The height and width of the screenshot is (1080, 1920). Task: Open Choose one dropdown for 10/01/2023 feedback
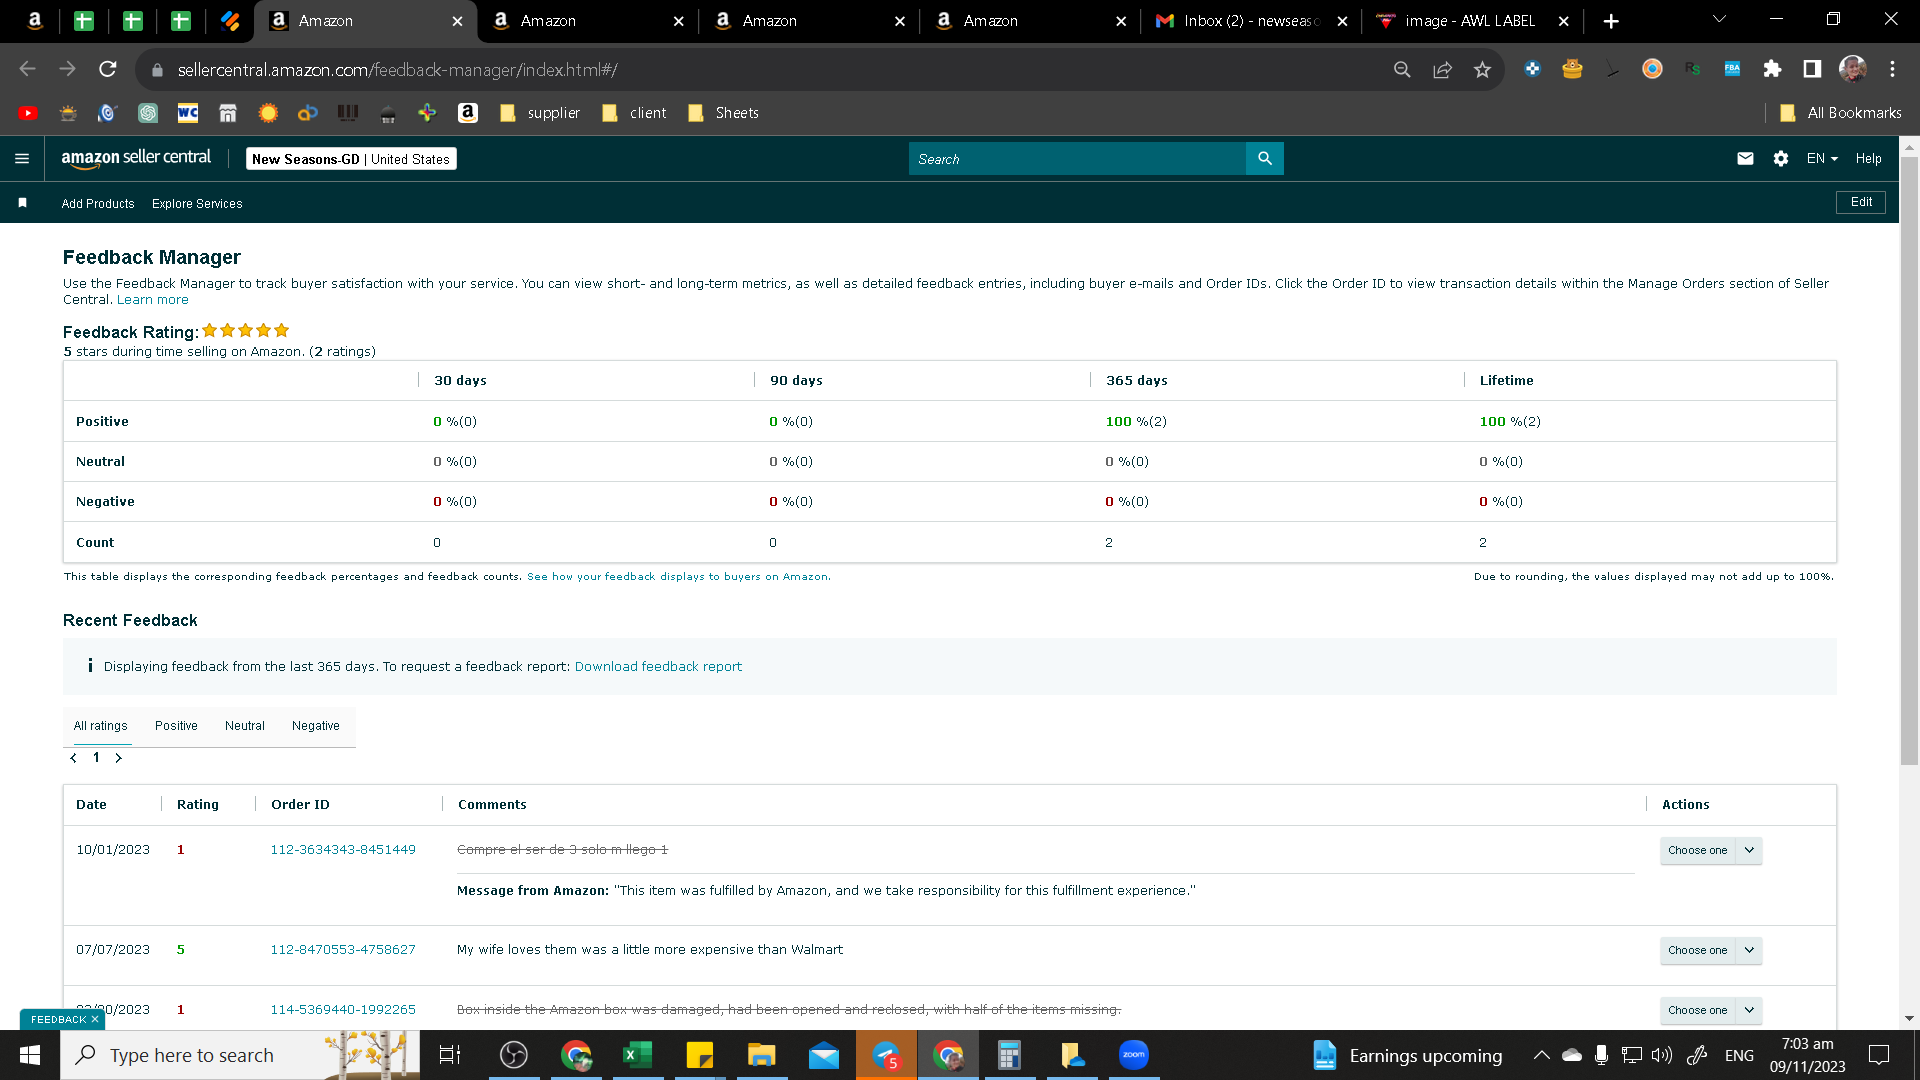click(1711, 850)
